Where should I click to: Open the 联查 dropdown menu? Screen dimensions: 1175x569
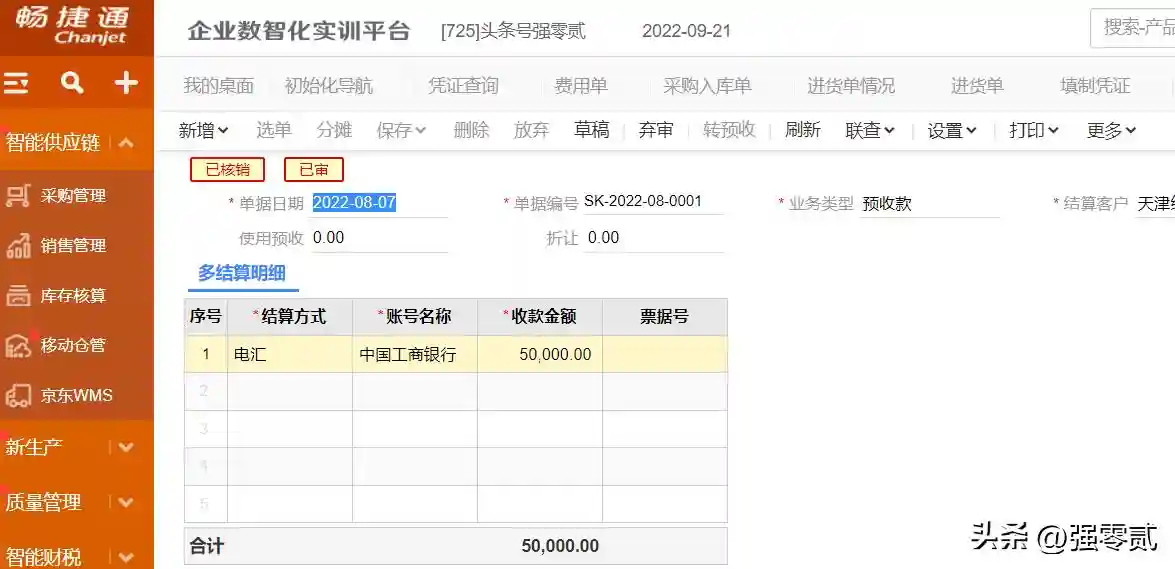click(x=869, y=130)
